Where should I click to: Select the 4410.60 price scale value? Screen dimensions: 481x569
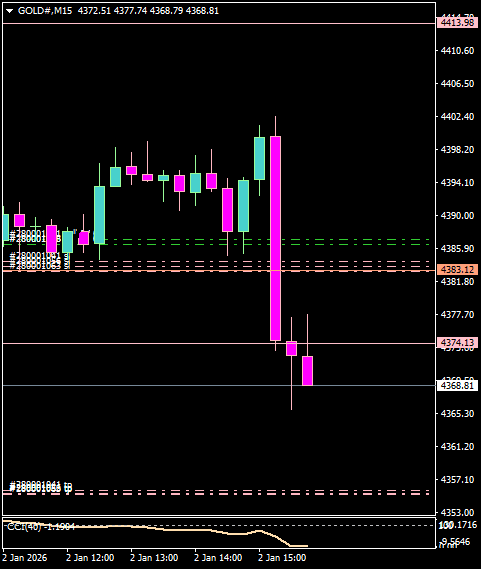(457, 50)
